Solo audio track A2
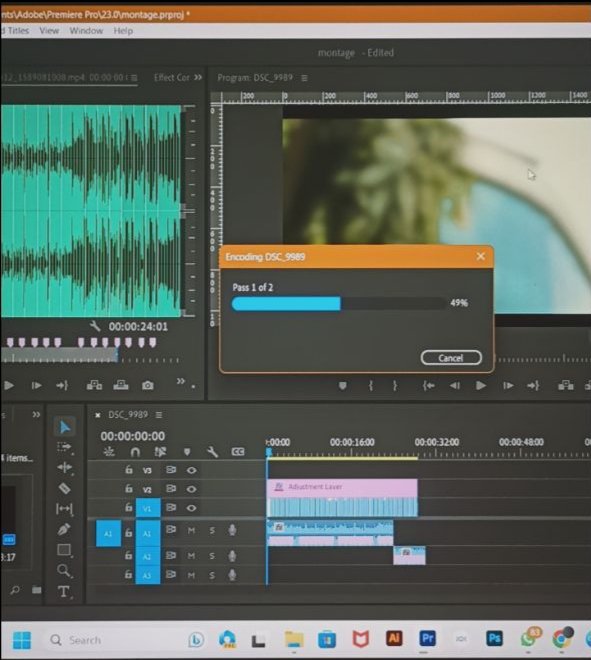Viewport: 591px width, 660px height. 212,556
